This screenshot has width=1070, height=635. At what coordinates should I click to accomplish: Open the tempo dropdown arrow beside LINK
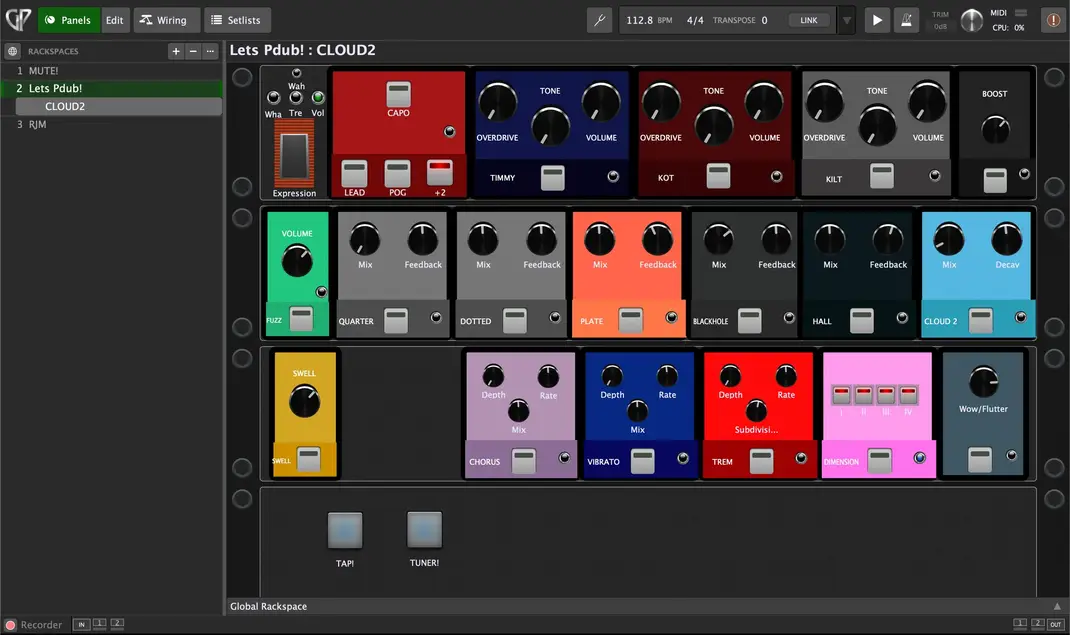pyautogui.click(x=846, y=20)
